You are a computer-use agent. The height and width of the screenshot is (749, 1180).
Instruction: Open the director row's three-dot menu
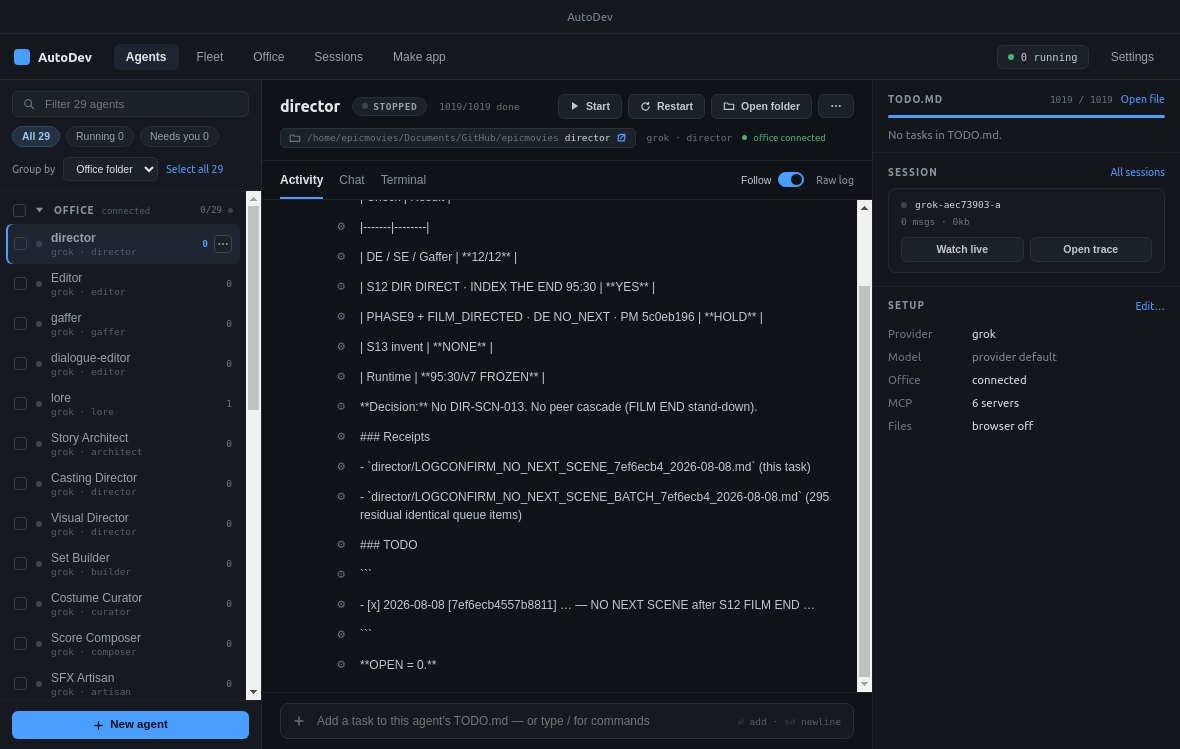point(223,244)
